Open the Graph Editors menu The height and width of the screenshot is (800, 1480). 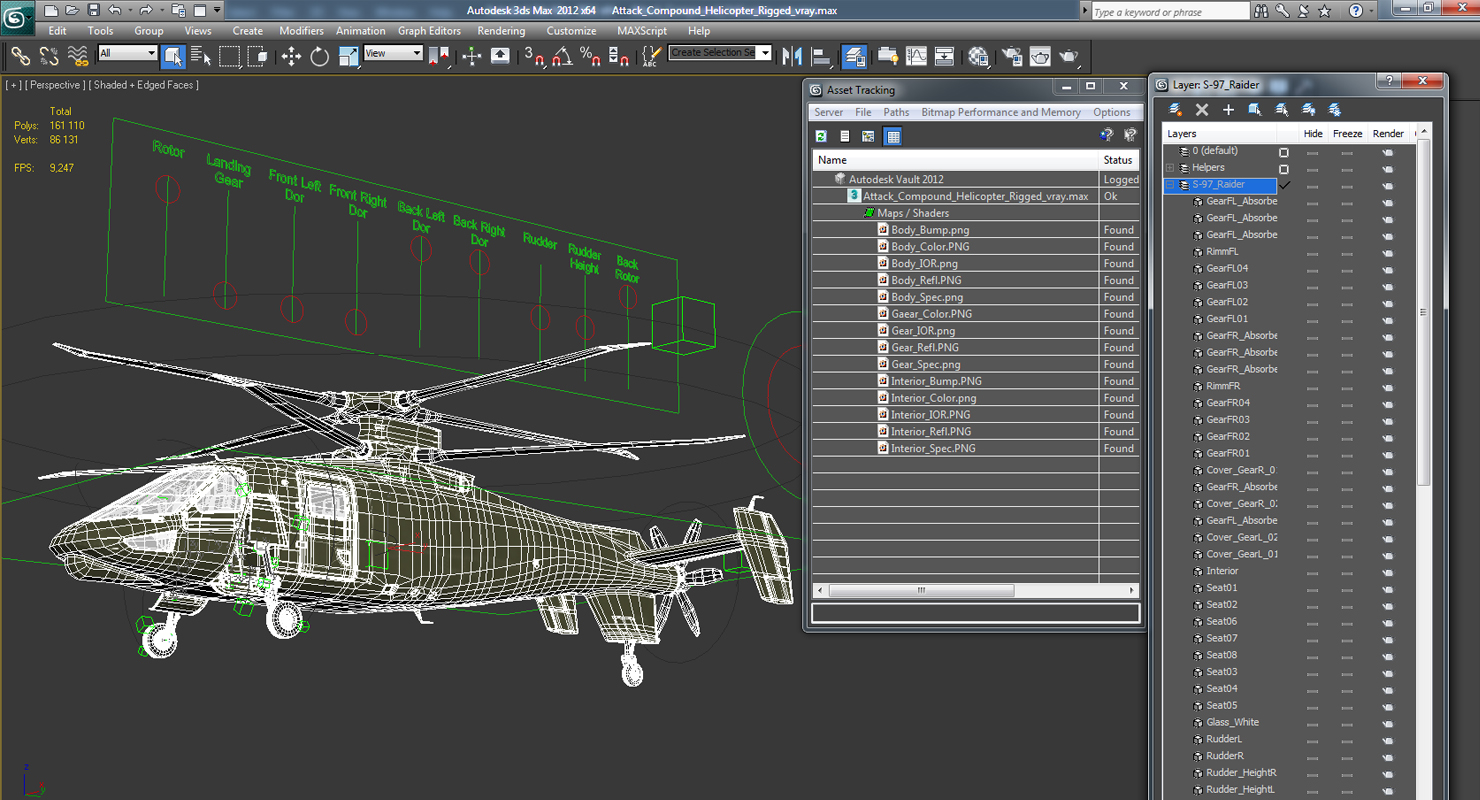pyautogui.click(x=429, y=31)
